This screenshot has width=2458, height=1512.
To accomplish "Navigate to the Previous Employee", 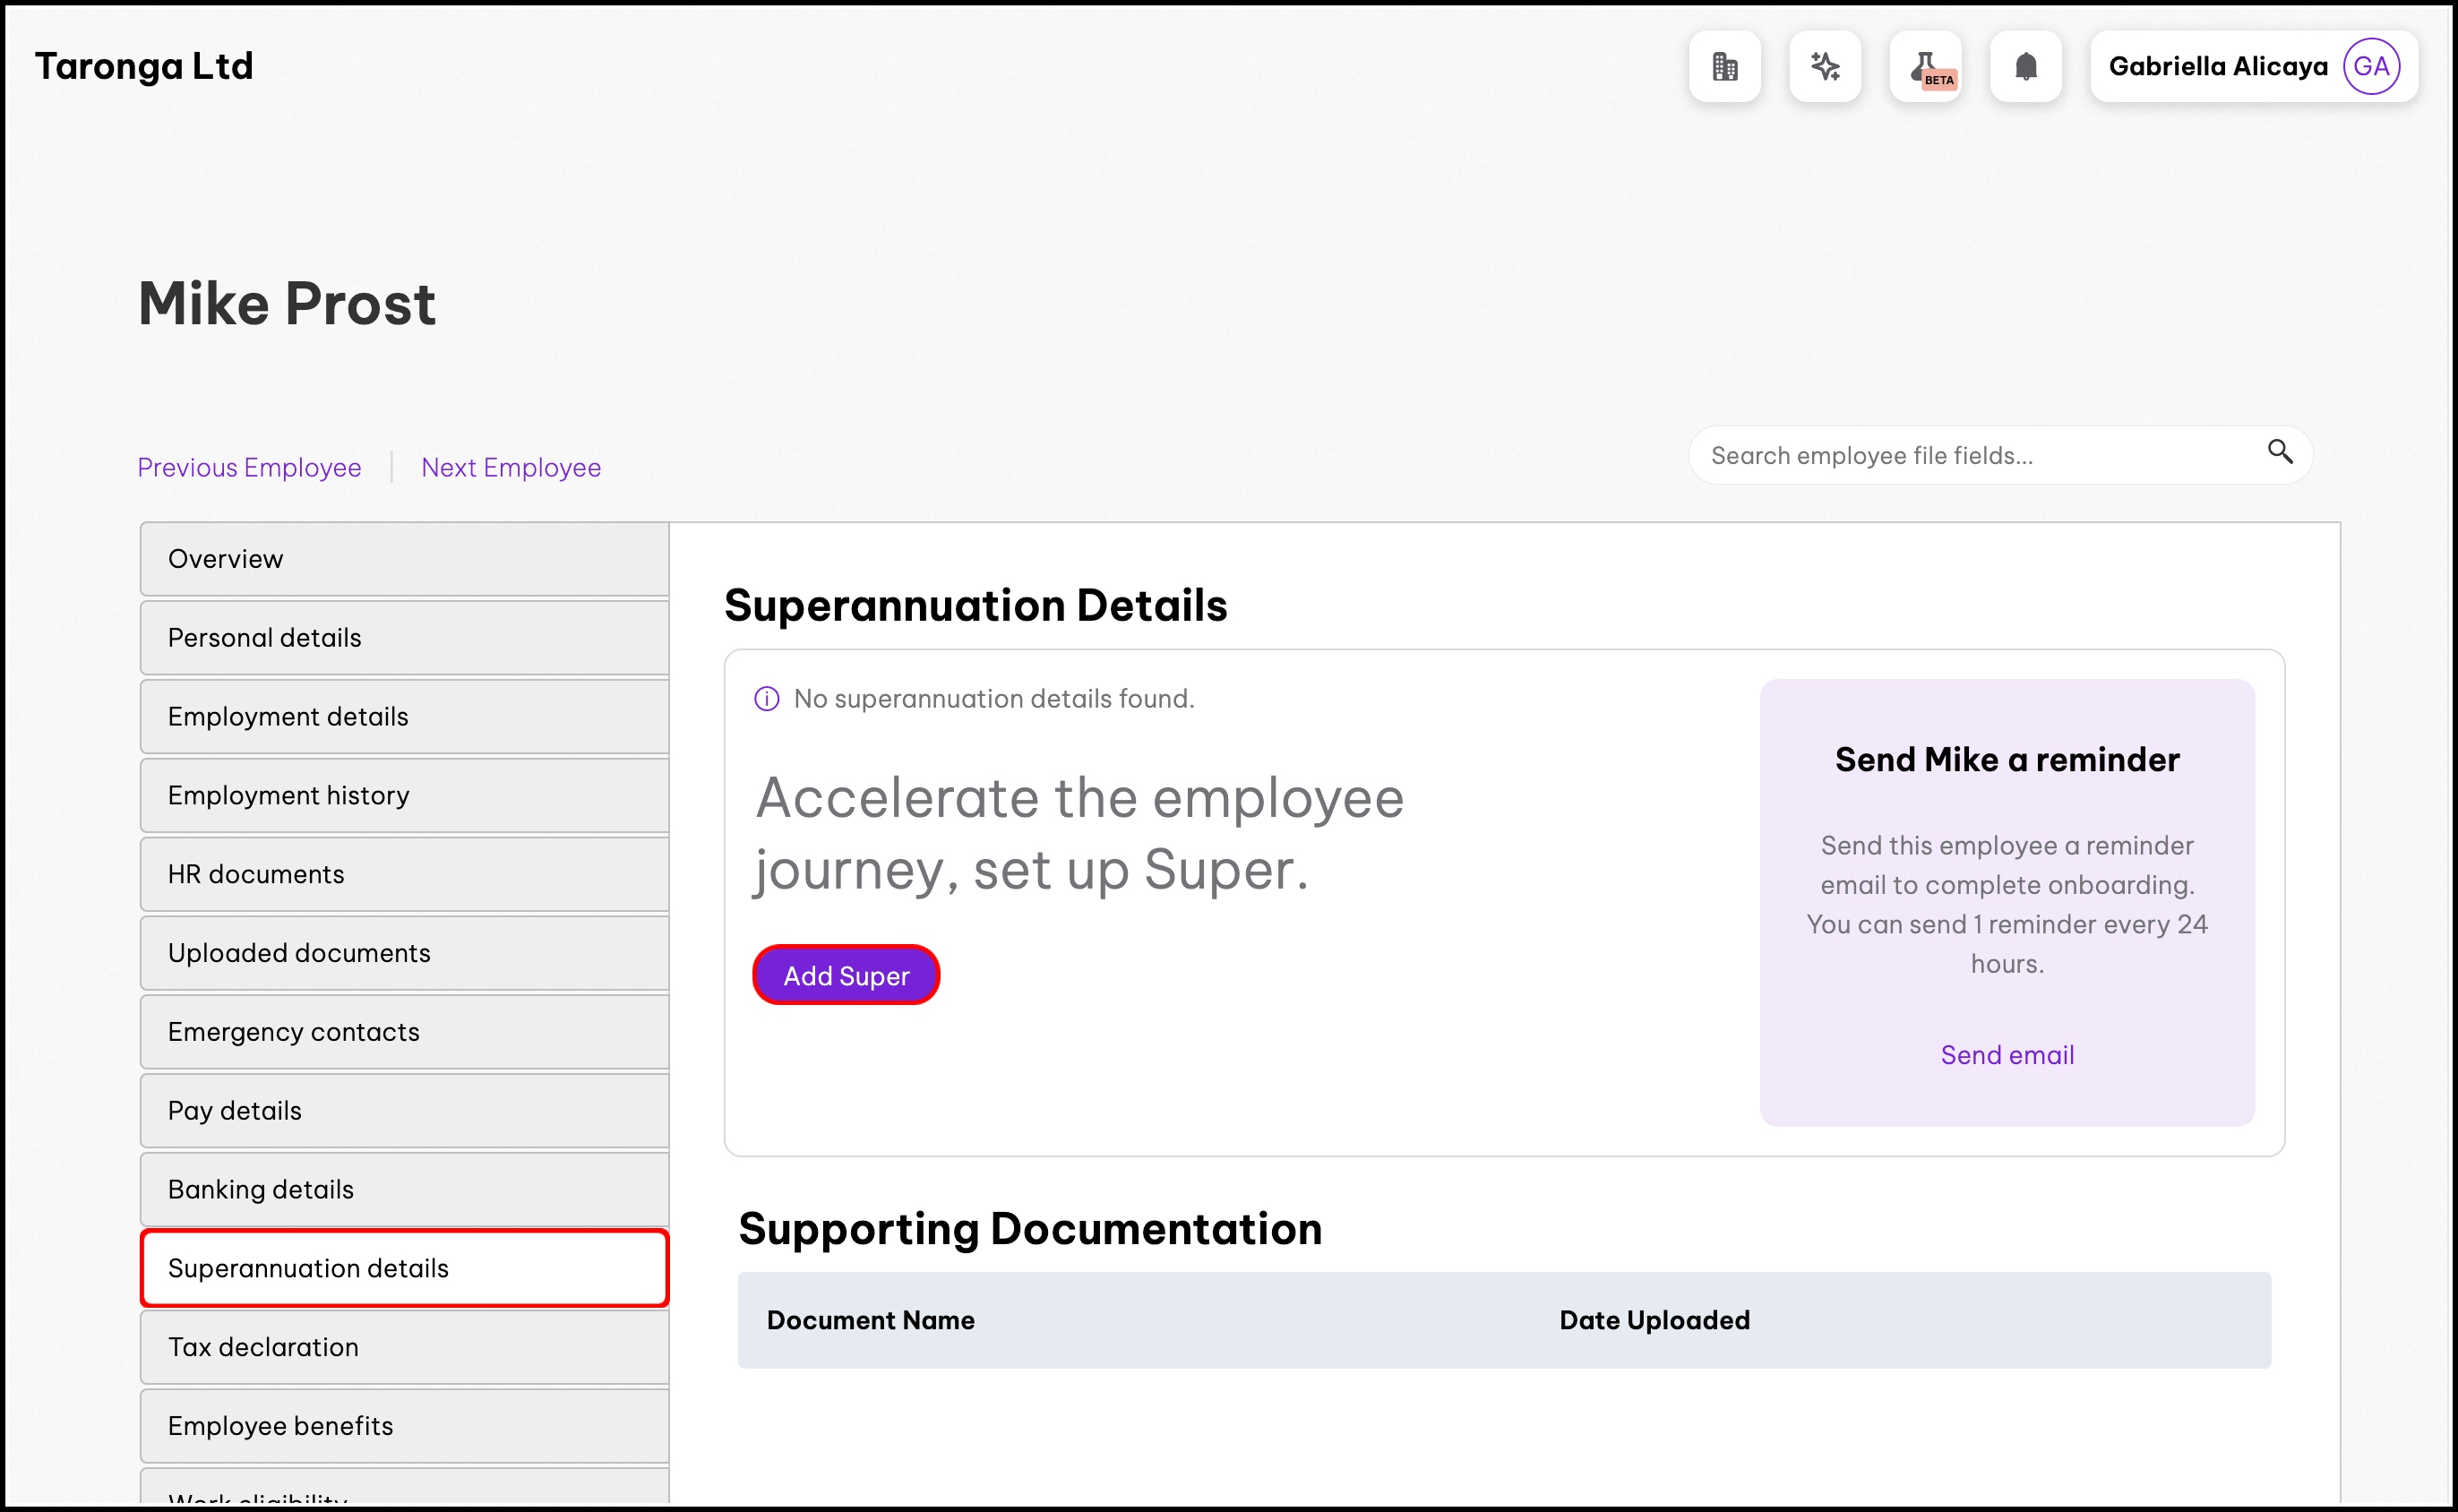I will click(x=249, y=468).
